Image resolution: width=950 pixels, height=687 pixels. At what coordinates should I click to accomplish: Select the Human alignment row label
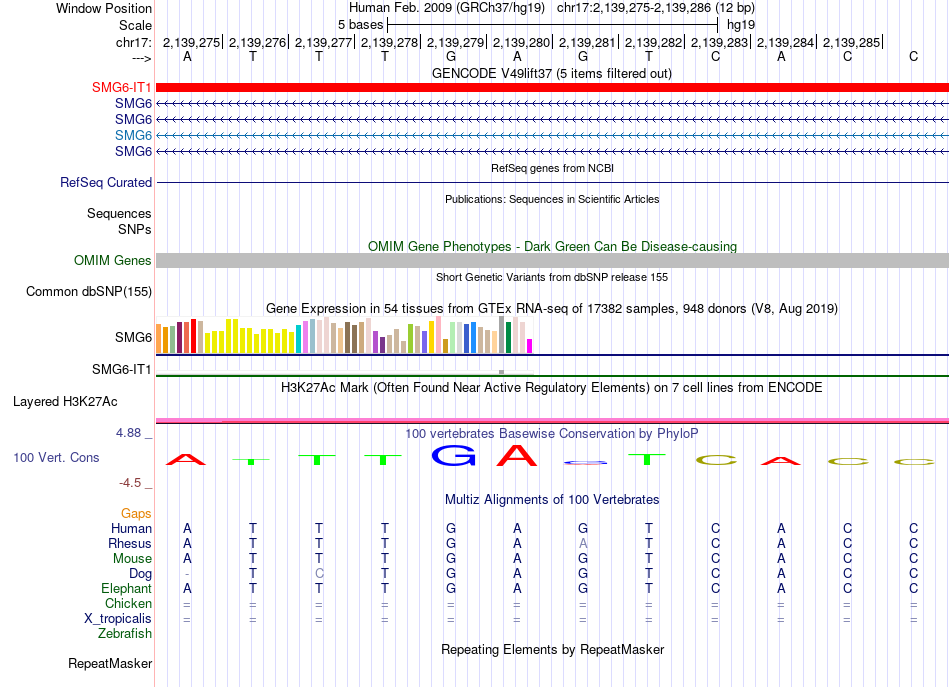pos(131,528)
